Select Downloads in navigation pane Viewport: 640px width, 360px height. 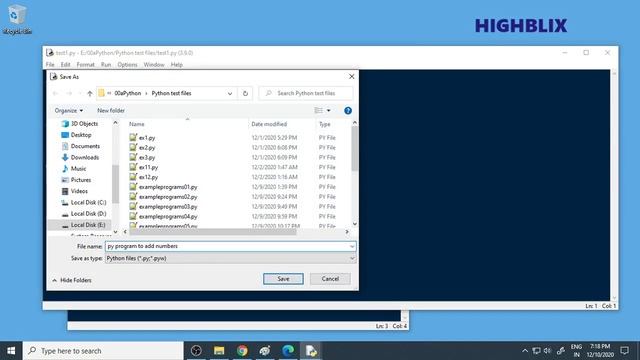point(80,158)
